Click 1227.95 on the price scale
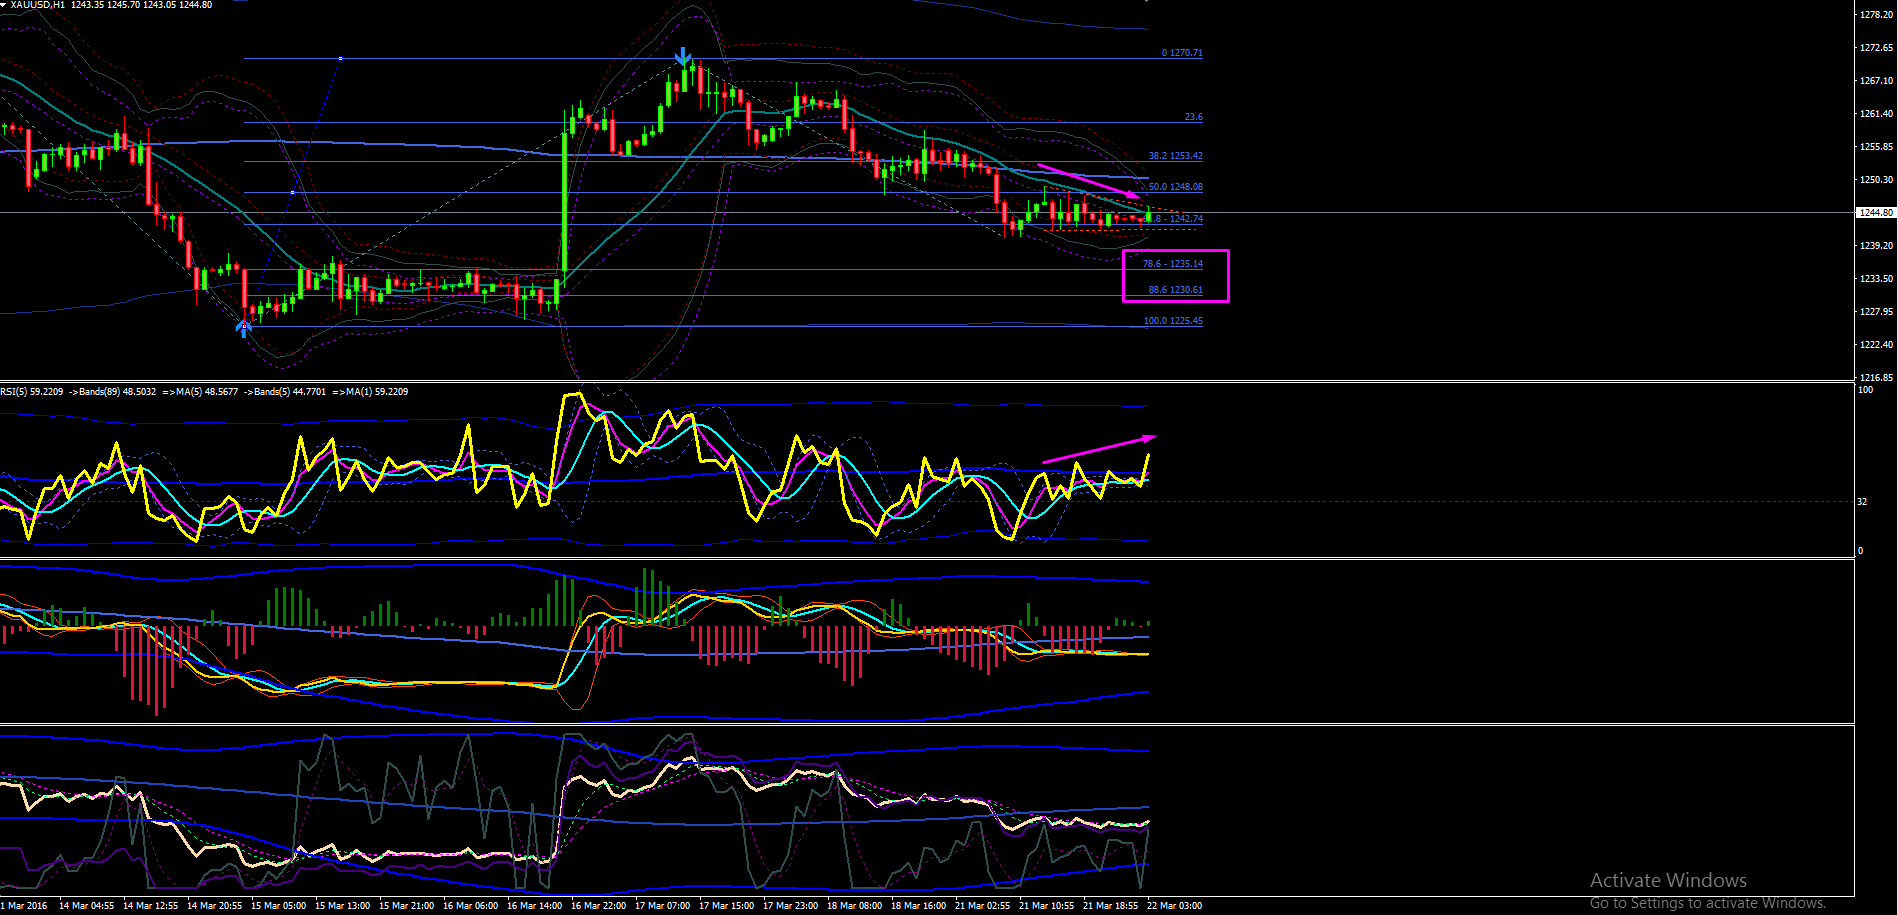This screenshot has width=1898, height=915. coord(1876,312)
